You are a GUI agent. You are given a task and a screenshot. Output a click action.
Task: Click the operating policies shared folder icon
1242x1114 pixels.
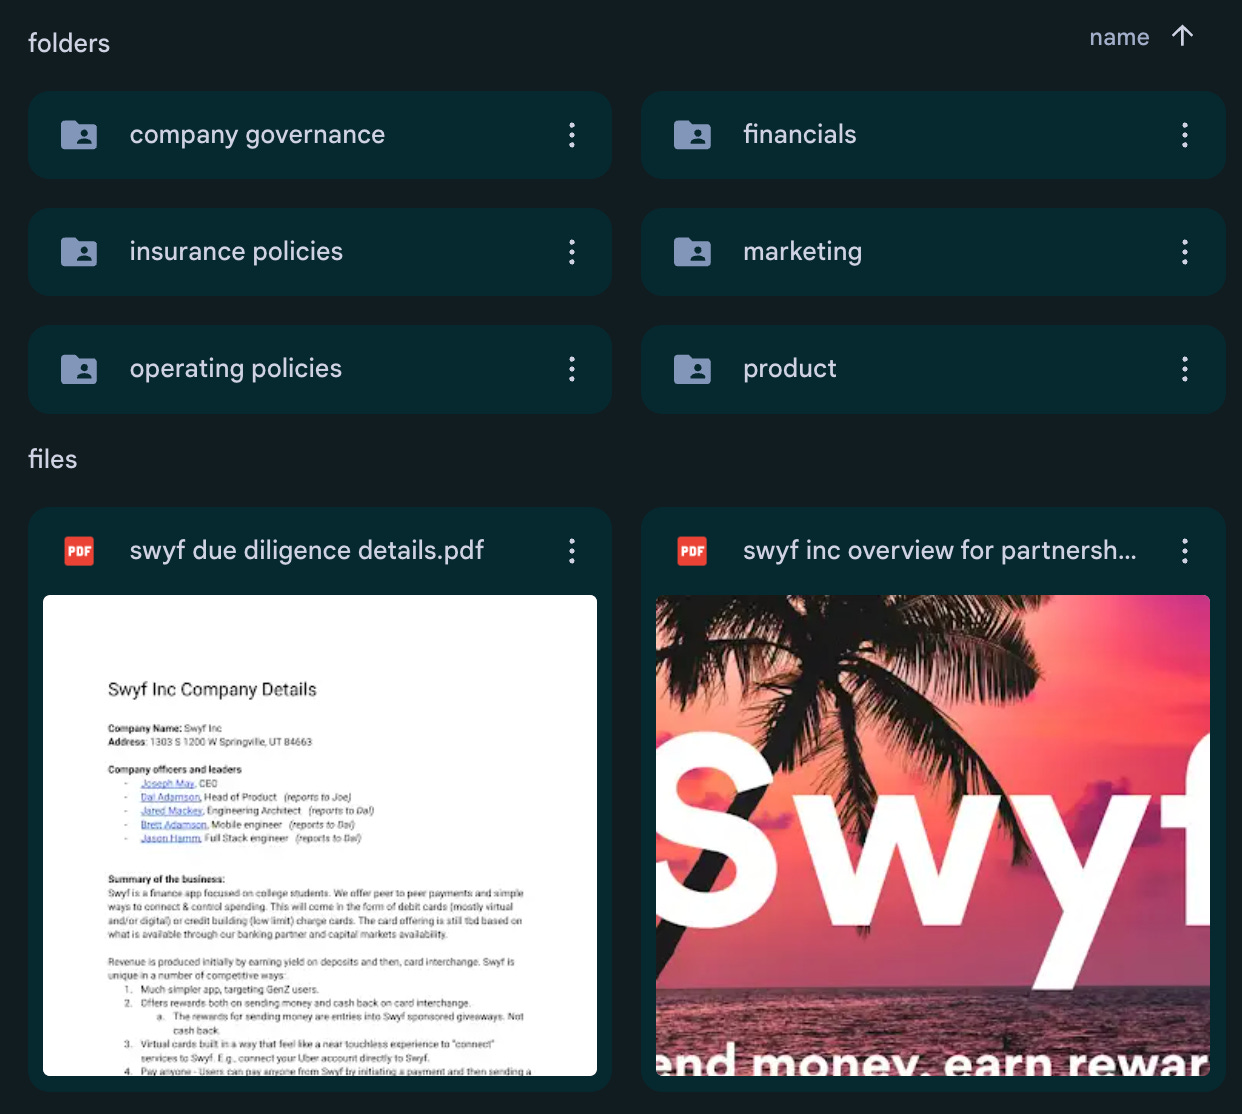[x=79, y=369]
